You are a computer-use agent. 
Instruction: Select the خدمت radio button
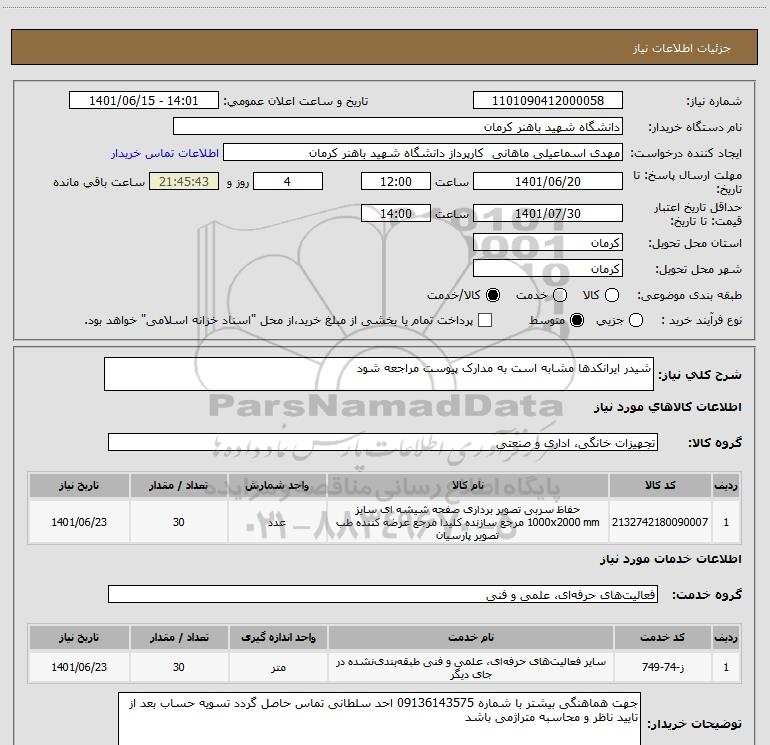point(560,295)
